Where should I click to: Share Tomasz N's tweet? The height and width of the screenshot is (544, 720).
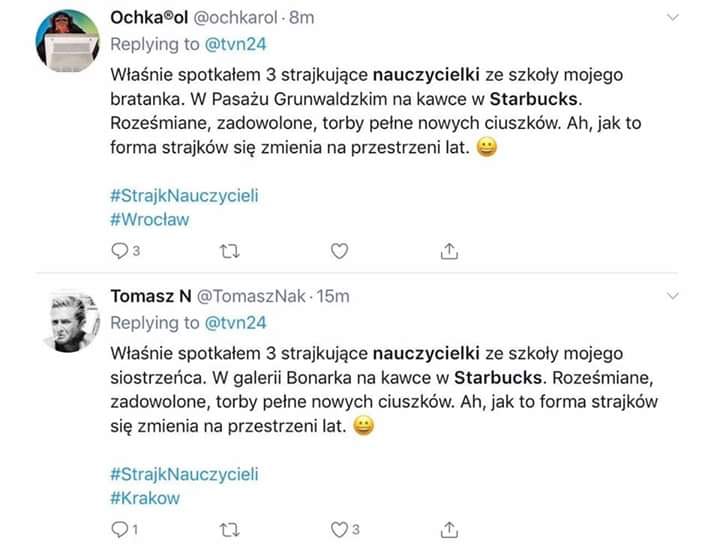pyautogui.click(x=449, y=528)
